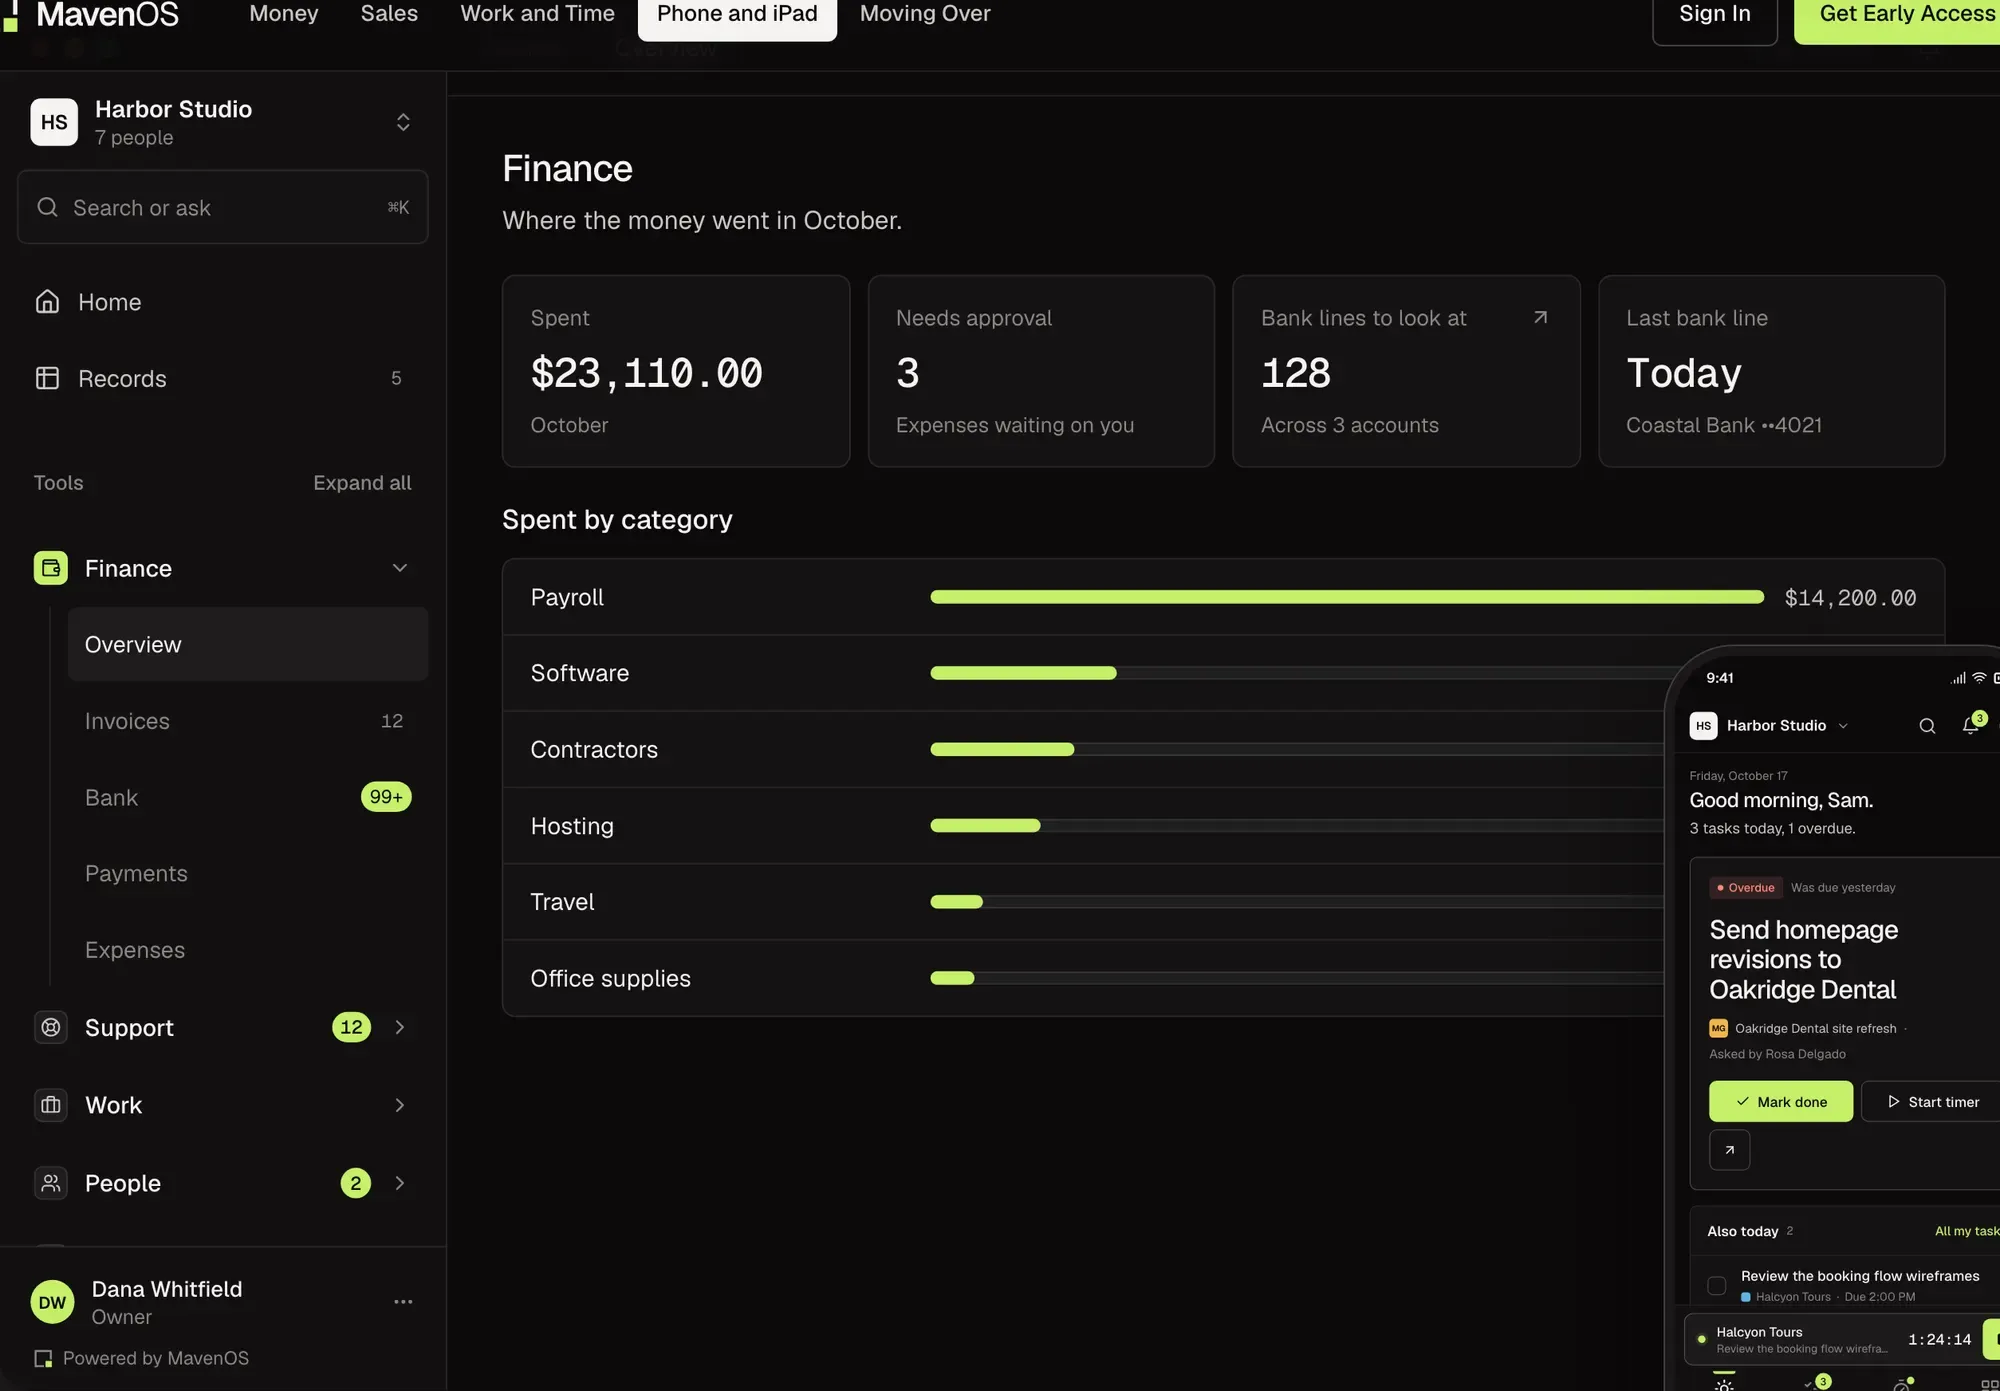2000x1391 pixels.
Task: Tap the phone notification bell icon
Action: click(1971, 726)
